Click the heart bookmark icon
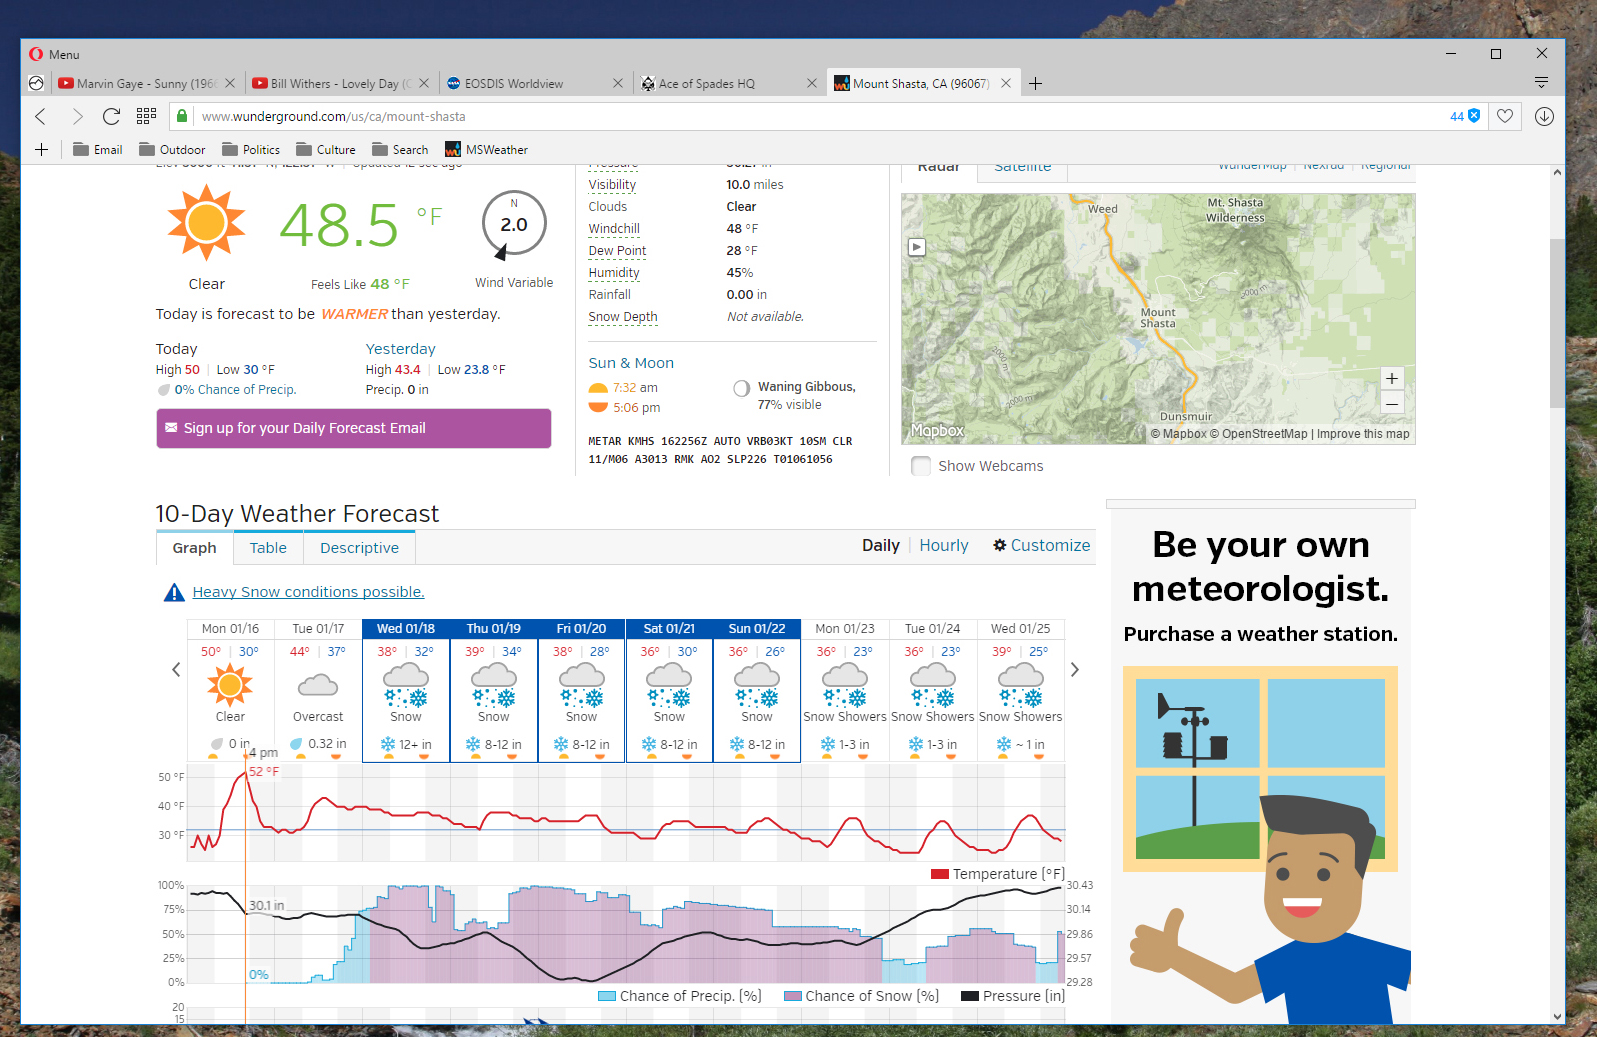Image resolution: width=1597 pixels, height=1037 pixels. pos(1504,117)
